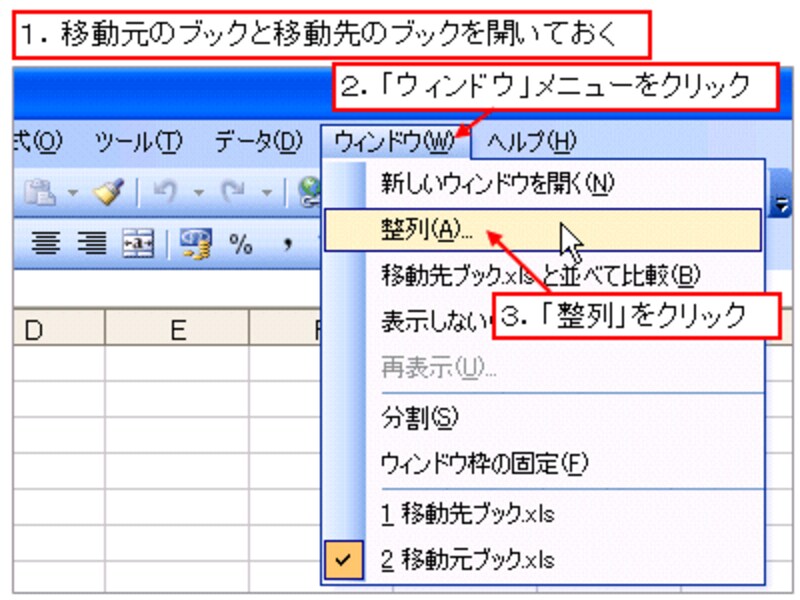This screenshot has width=800, height=600.
Task: Choose 移動先ブック.xls と並べて比較(B)
Action: [x=543, y=276]
